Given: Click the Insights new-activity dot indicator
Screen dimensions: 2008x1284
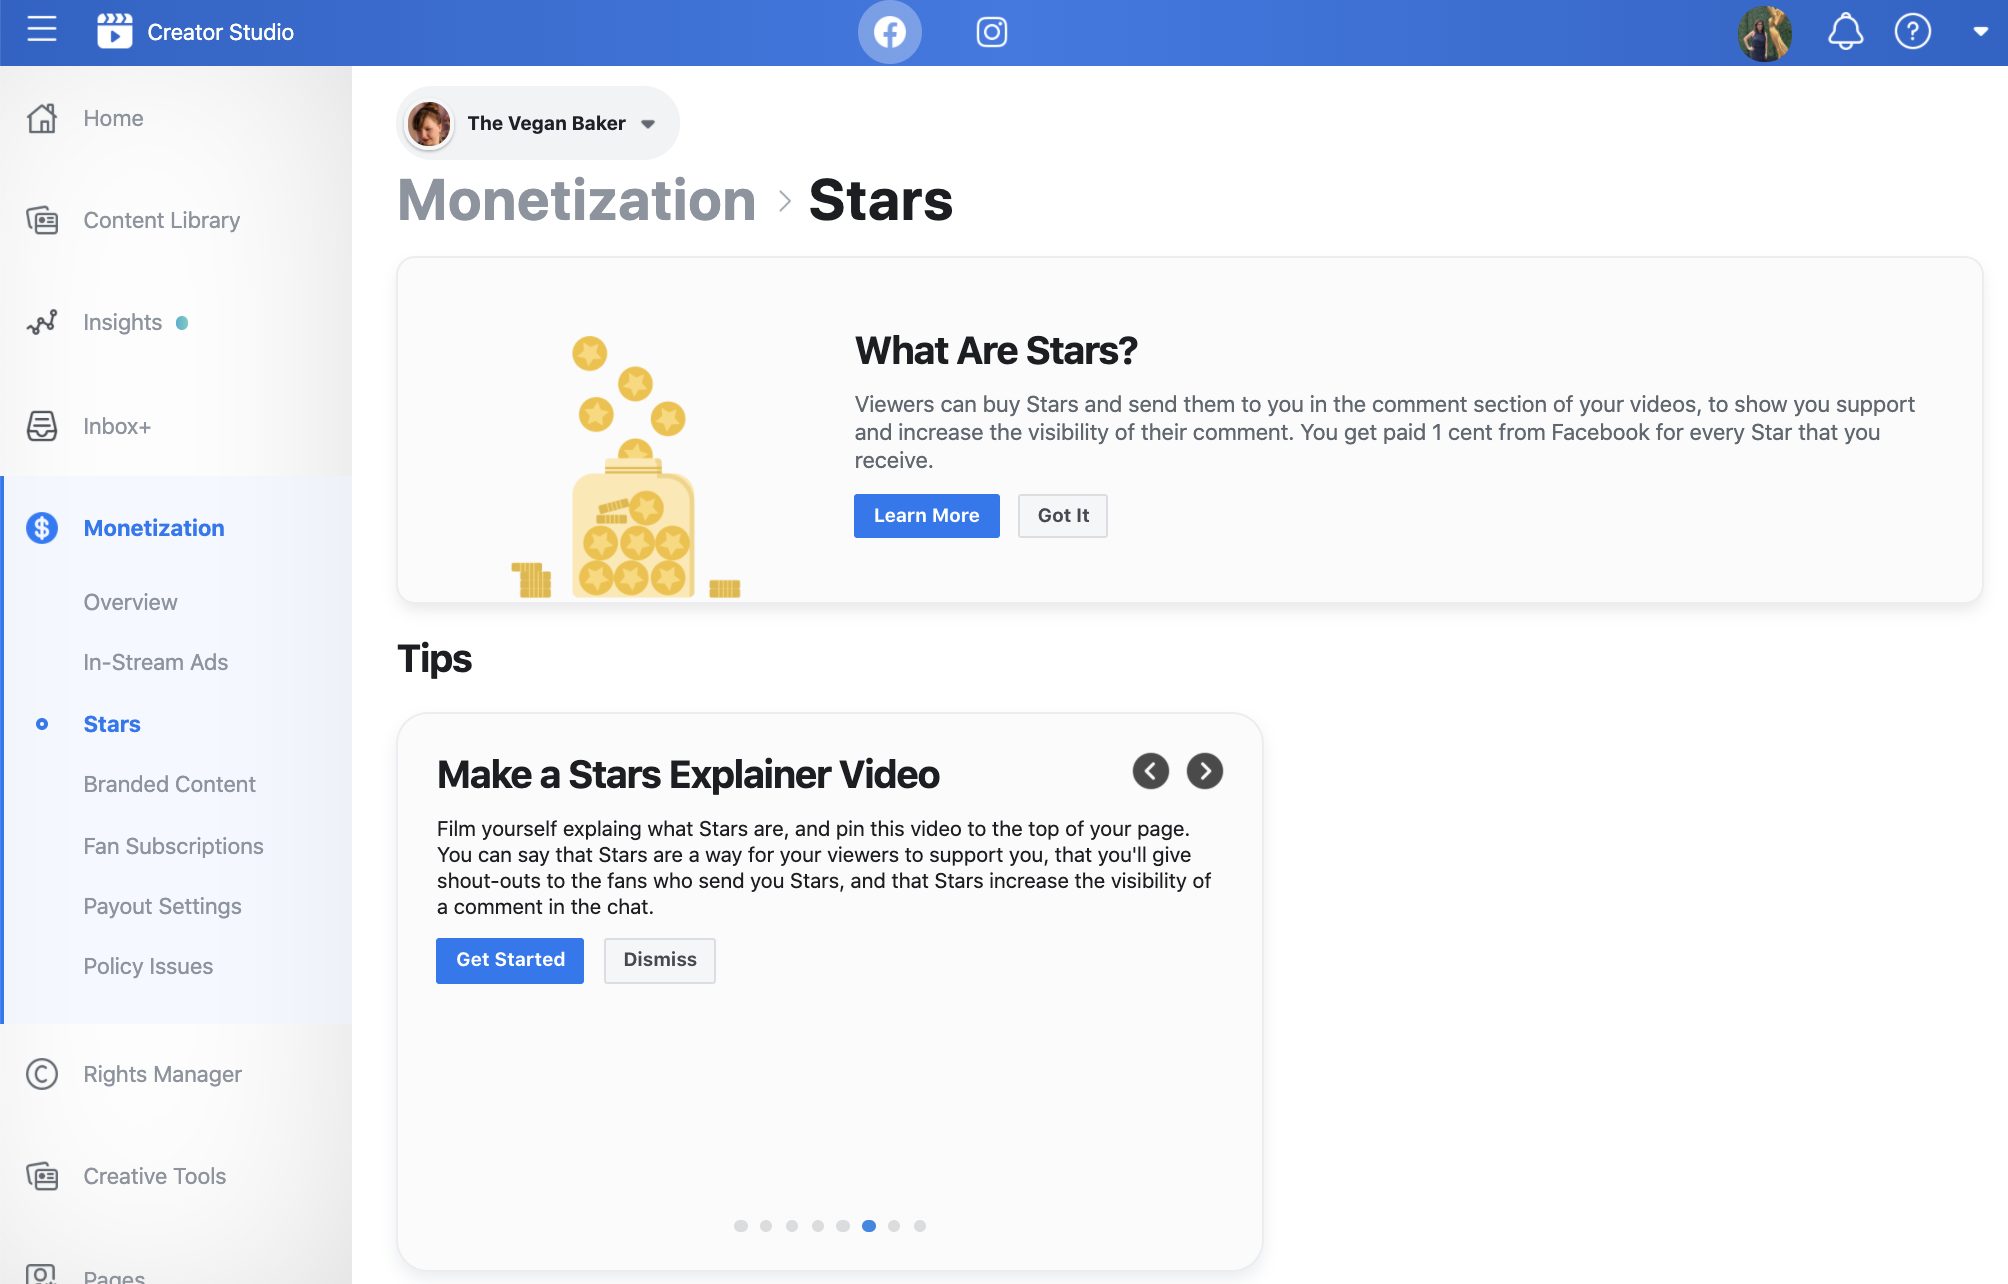Looking at the screenshot, I should [x=182, y=323].
